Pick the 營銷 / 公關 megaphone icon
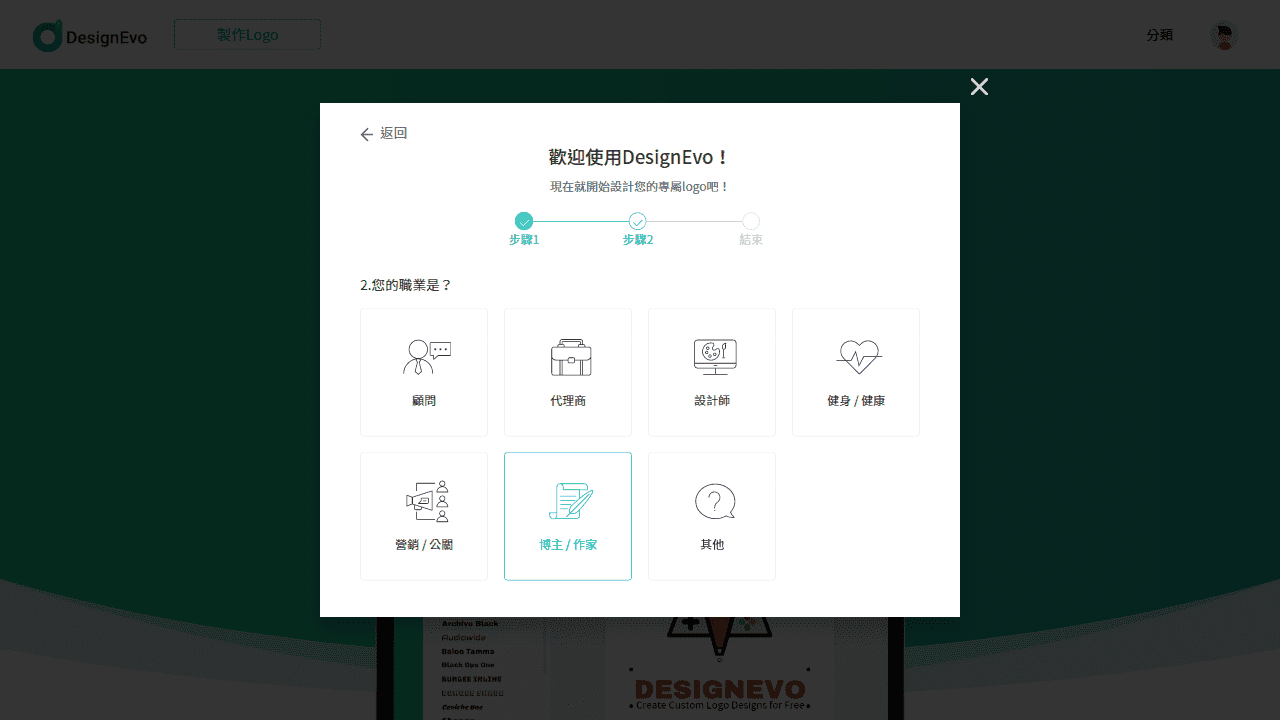This screenshot has width=1280, height=720. click(423, 500)
